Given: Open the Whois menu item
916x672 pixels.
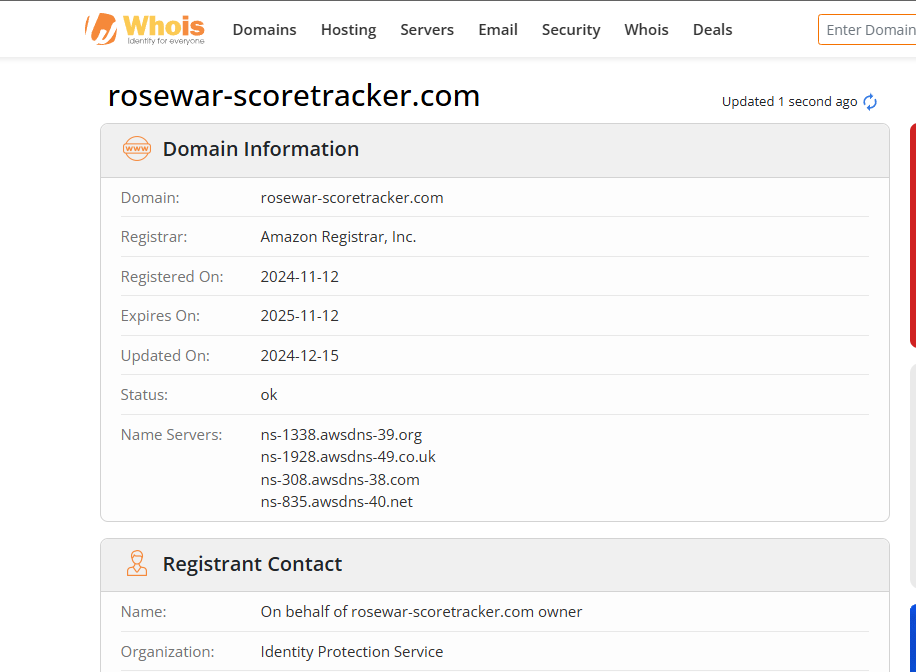Looking at the screenshot, I should tap(646, 30).
